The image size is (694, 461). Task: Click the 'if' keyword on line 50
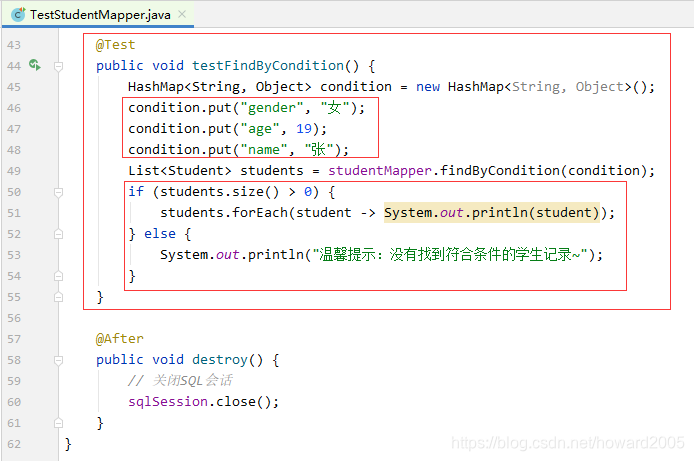pyautogui.click(x=136, y=191)
